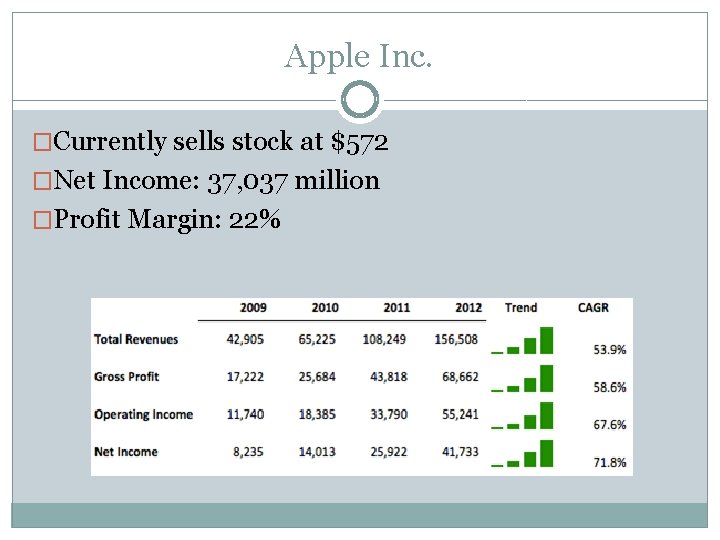
Task: Select the Total Revenues trend sparkline chart
Action: [x=523, y=341]
